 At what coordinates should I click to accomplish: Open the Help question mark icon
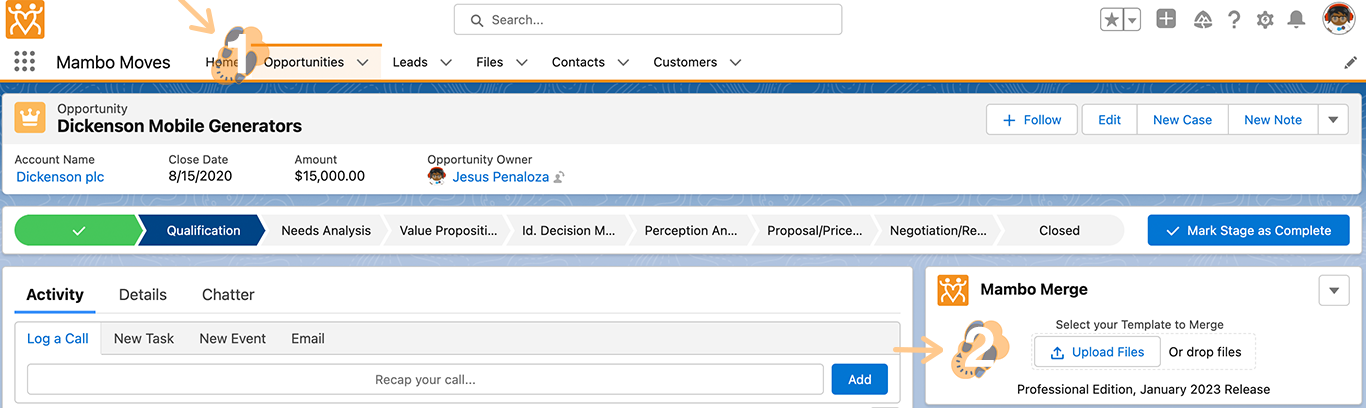click(1235, 20)
